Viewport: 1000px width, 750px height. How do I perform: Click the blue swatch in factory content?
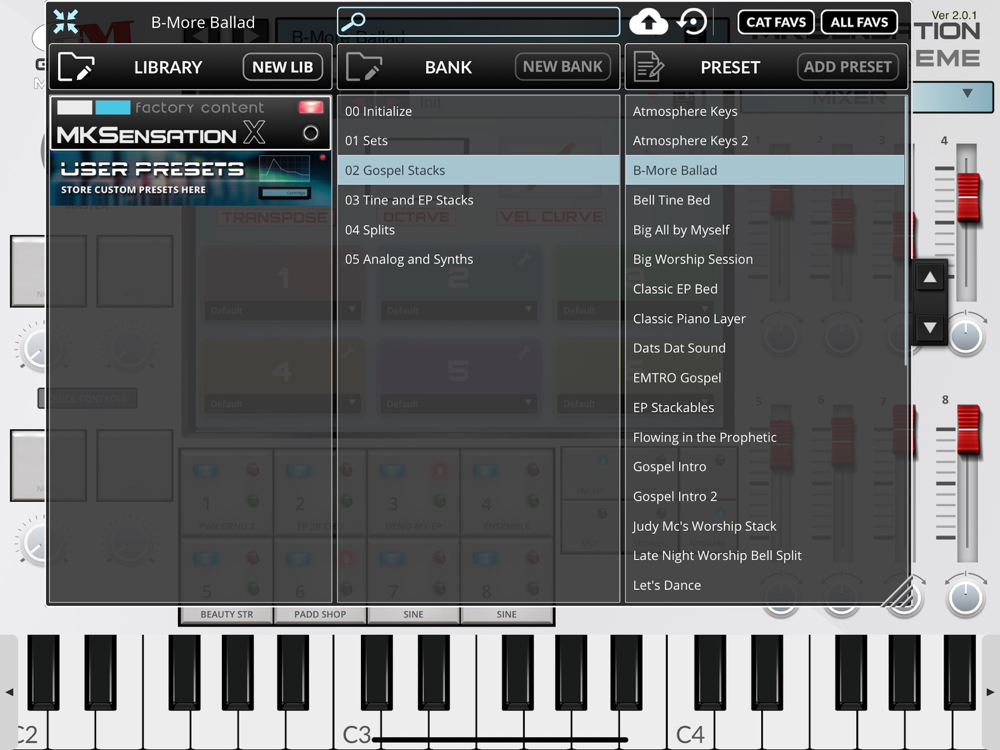point(113,107)
